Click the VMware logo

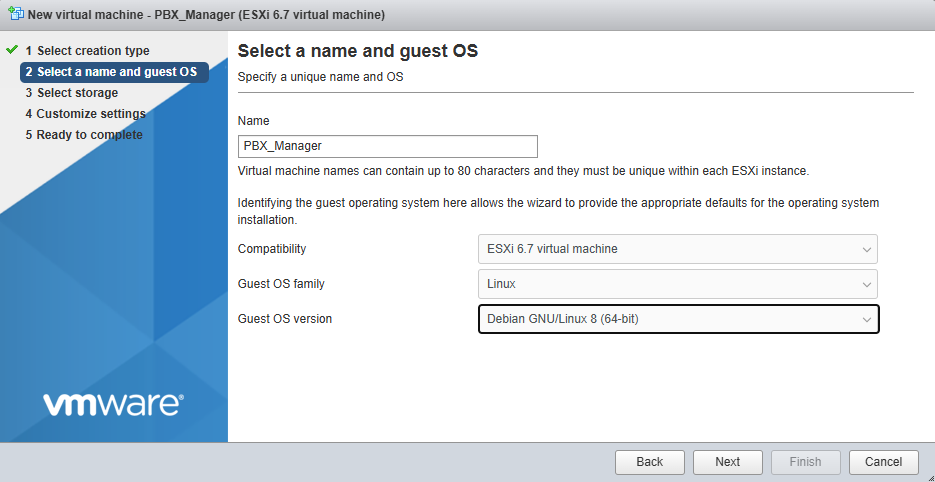[113, 404]
